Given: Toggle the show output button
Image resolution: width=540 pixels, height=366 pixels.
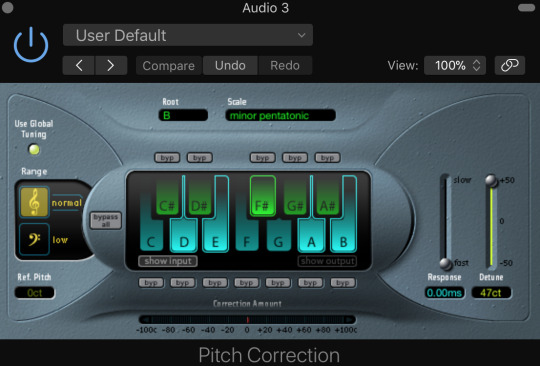Looking at the screenshot, I should tap(327, 261).
